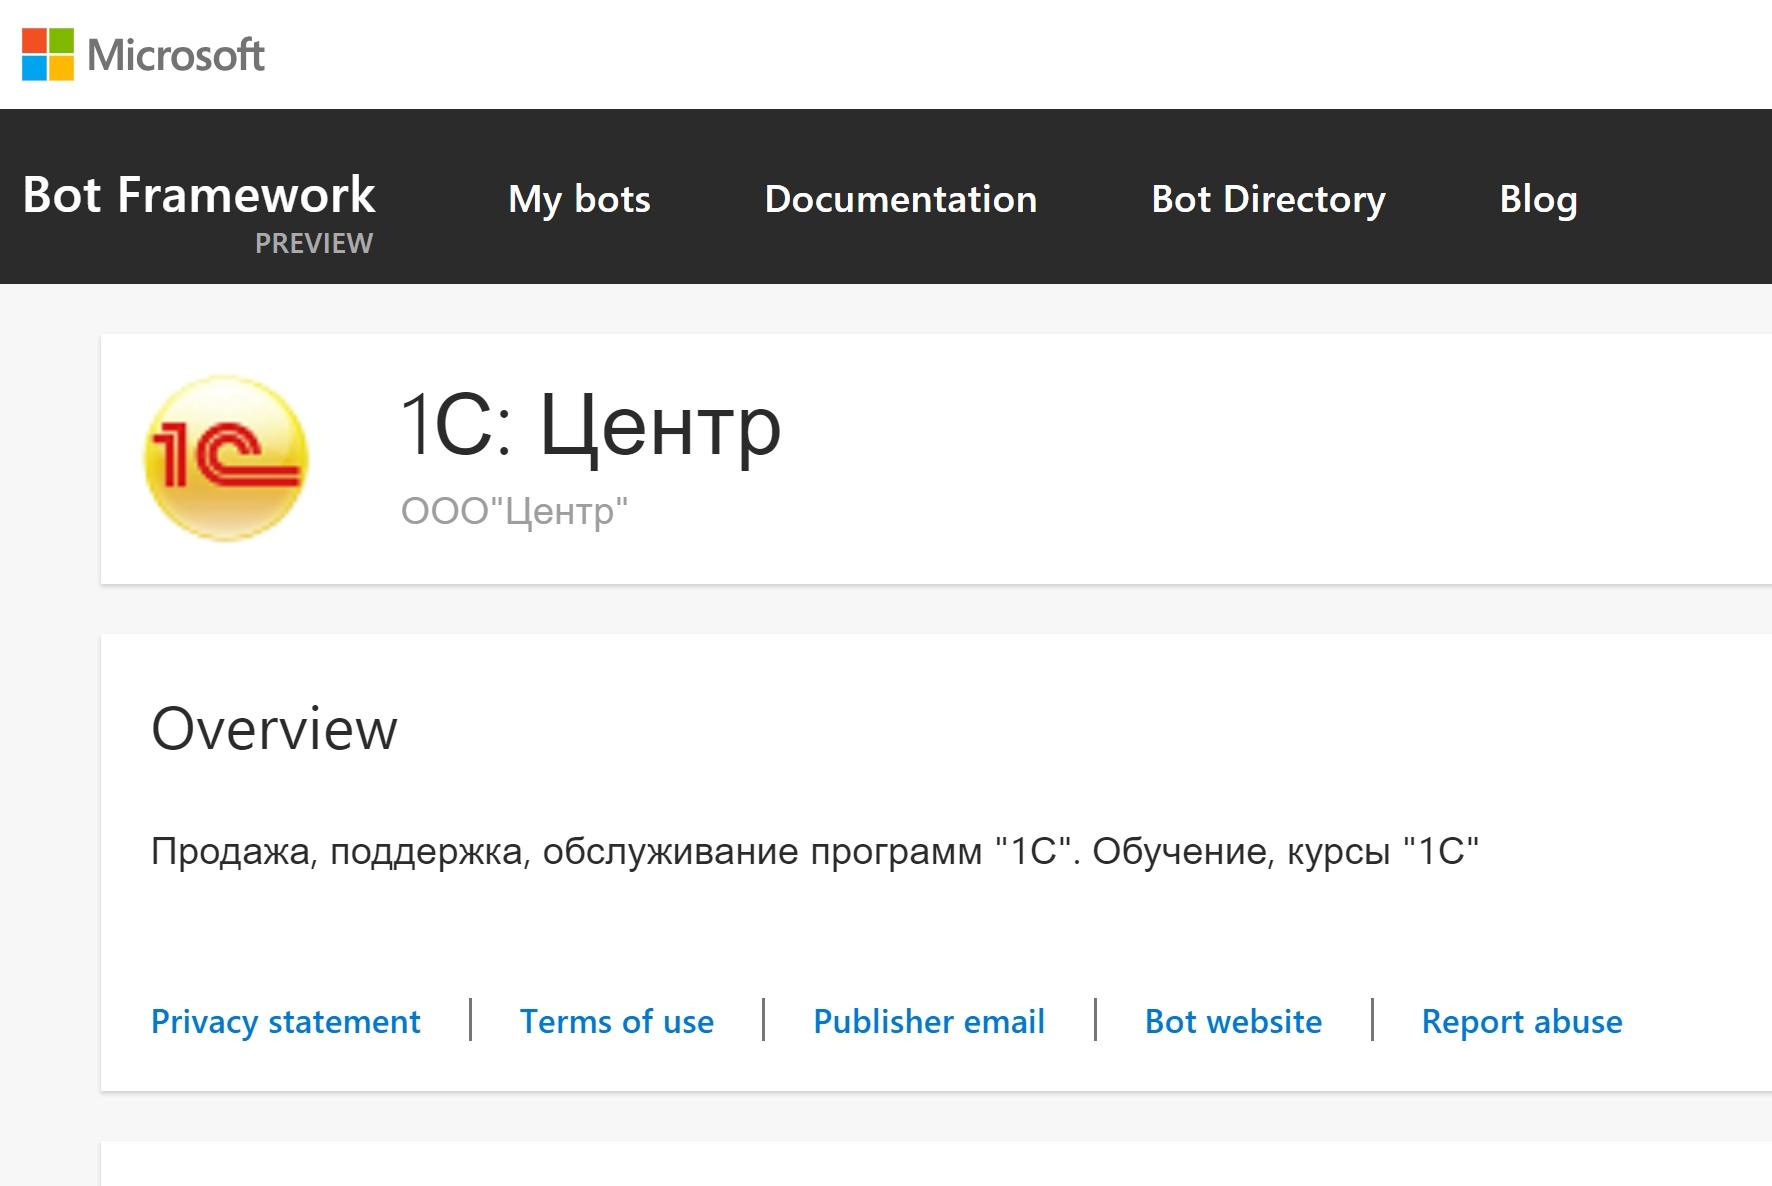Click the 1C bot logo thumbnail

tap(226, 459)
